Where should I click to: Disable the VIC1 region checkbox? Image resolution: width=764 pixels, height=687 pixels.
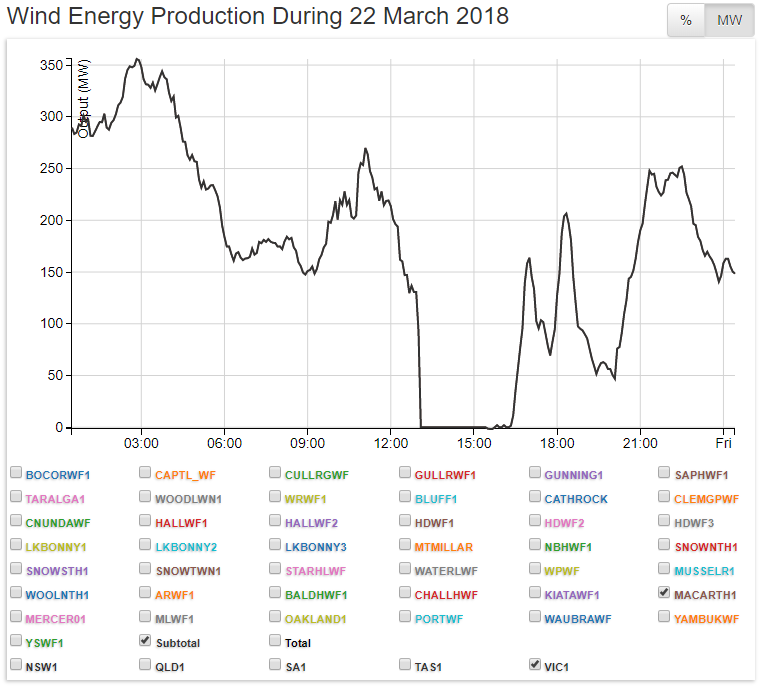(x=535, y=665)
